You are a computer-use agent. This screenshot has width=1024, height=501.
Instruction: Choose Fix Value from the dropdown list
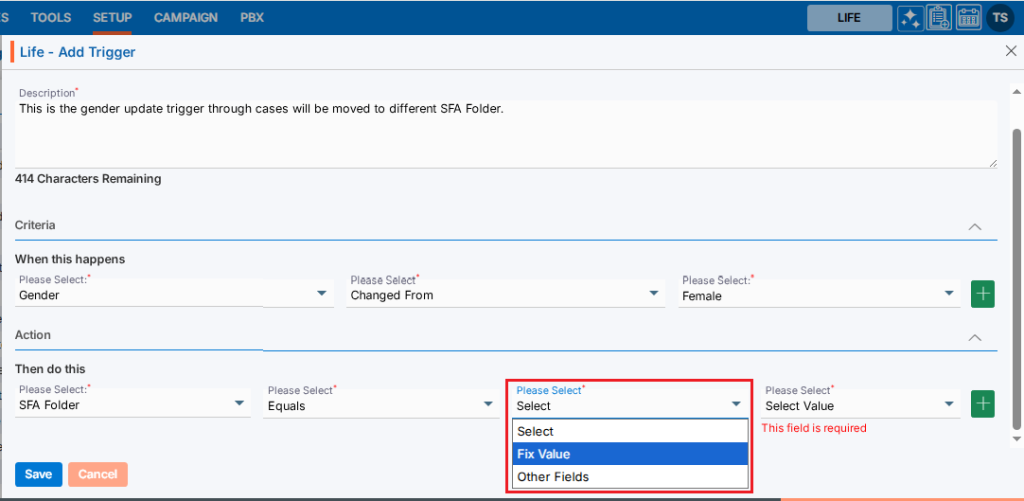[x=630, y=454]
